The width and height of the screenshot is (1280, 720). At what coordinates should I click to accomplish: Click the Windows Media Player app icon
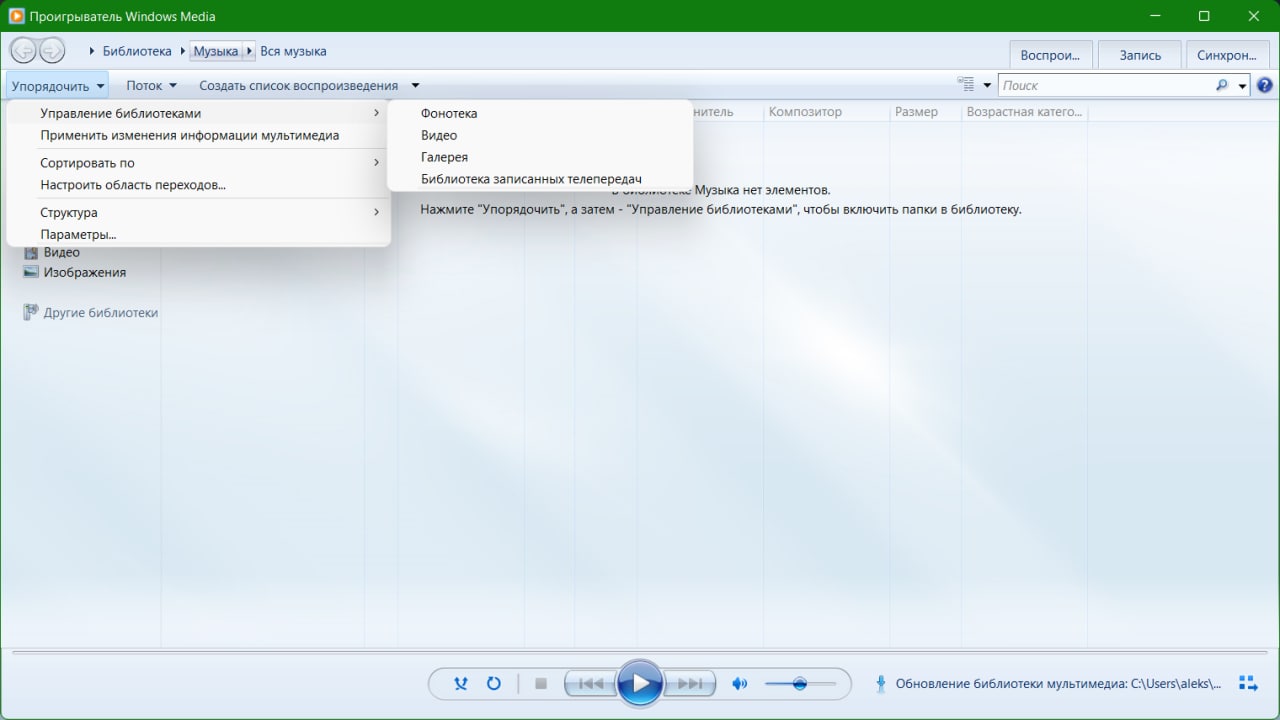16,16
